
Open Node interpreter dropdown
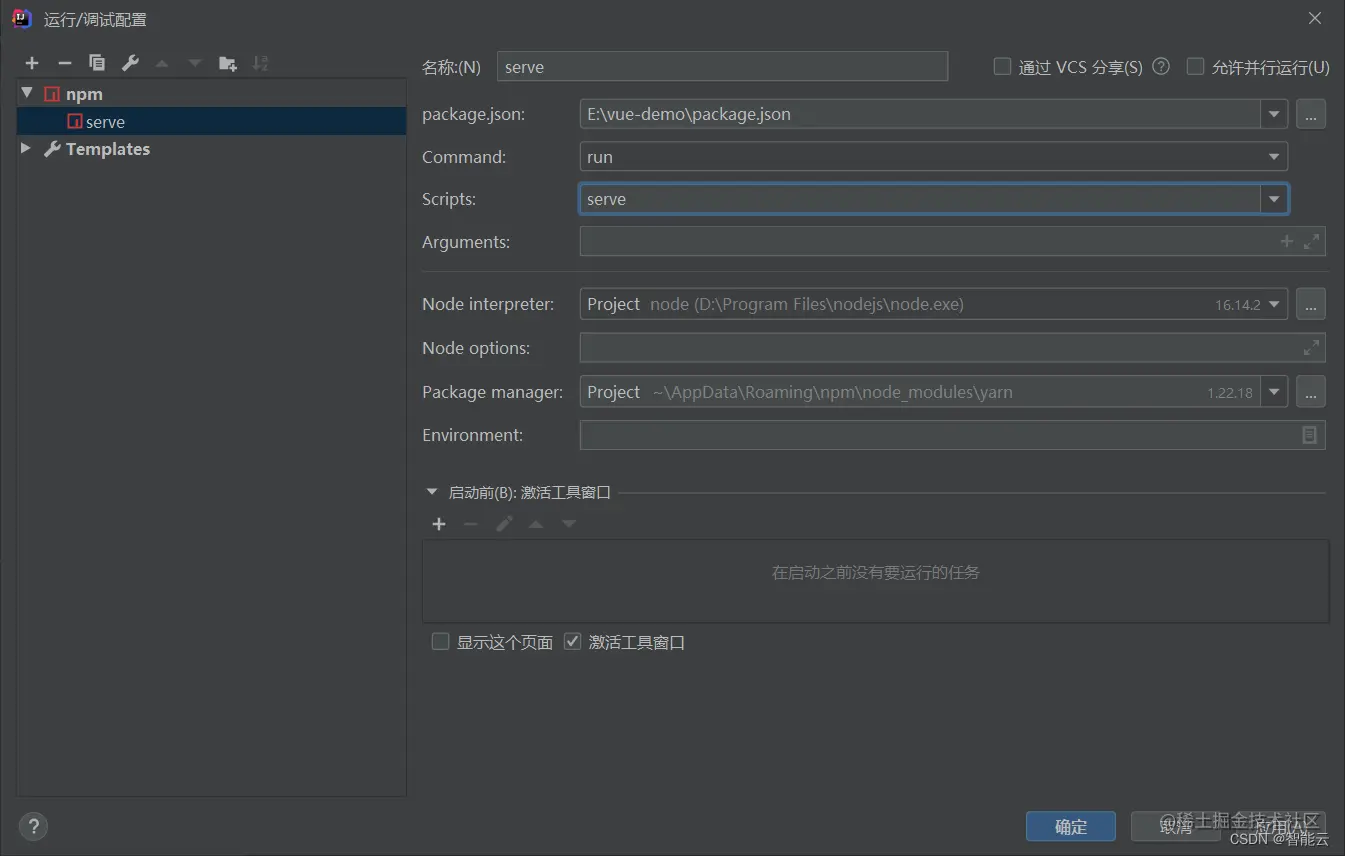pos(1274,304)
